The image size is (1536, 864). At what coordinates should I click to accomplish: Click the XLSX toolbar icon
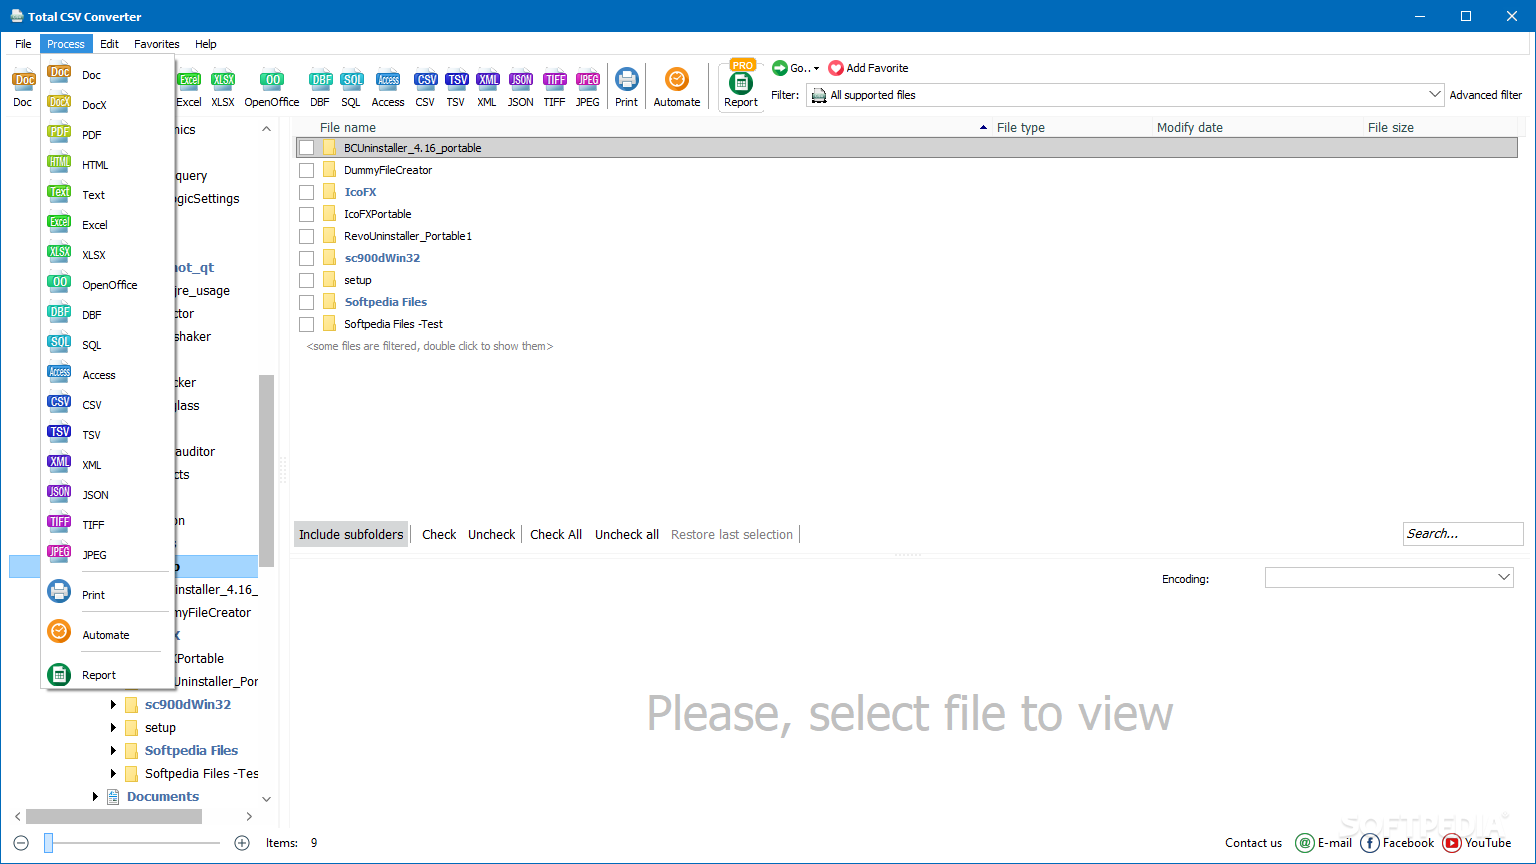223,88
